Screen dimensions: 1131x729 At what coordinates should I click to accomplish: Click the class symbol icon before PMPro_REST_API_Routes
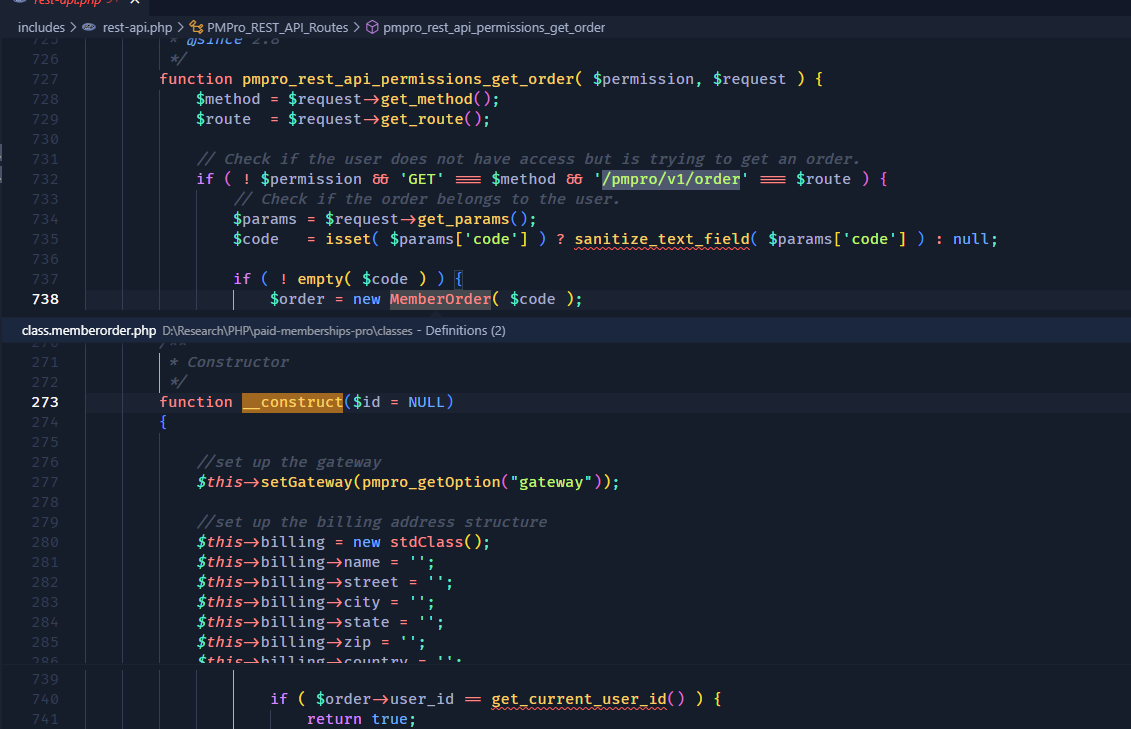click(x=195, y=27)
